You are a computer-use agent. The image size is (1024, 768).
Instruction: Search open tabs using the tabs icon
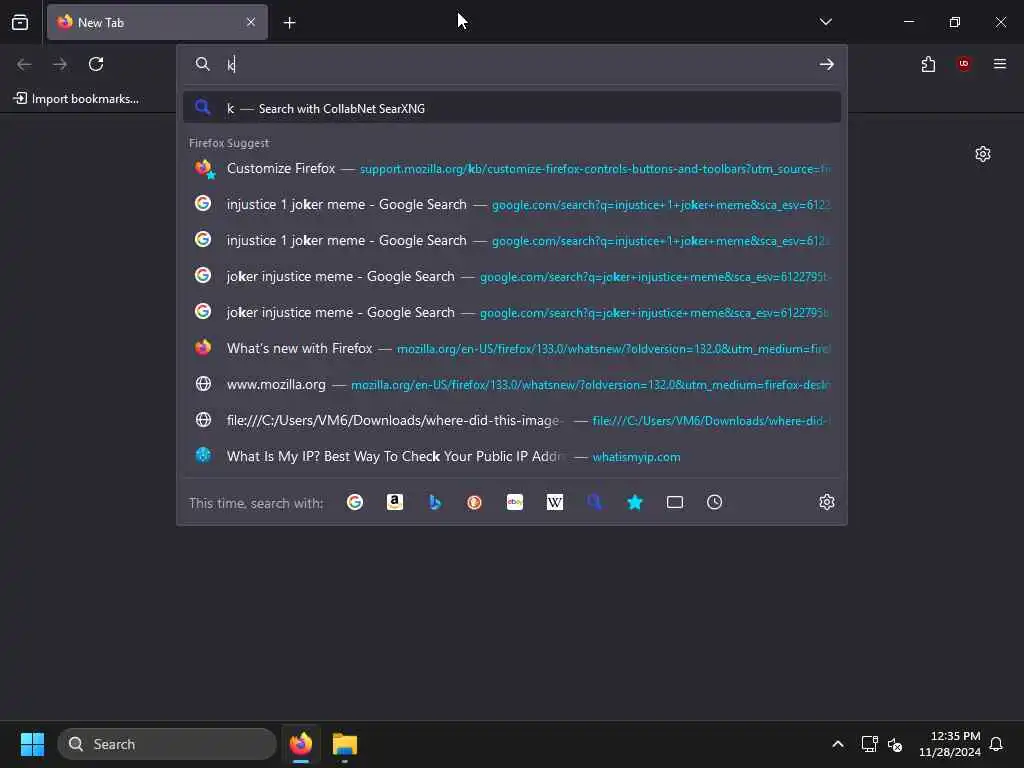[x=675, y=502]
